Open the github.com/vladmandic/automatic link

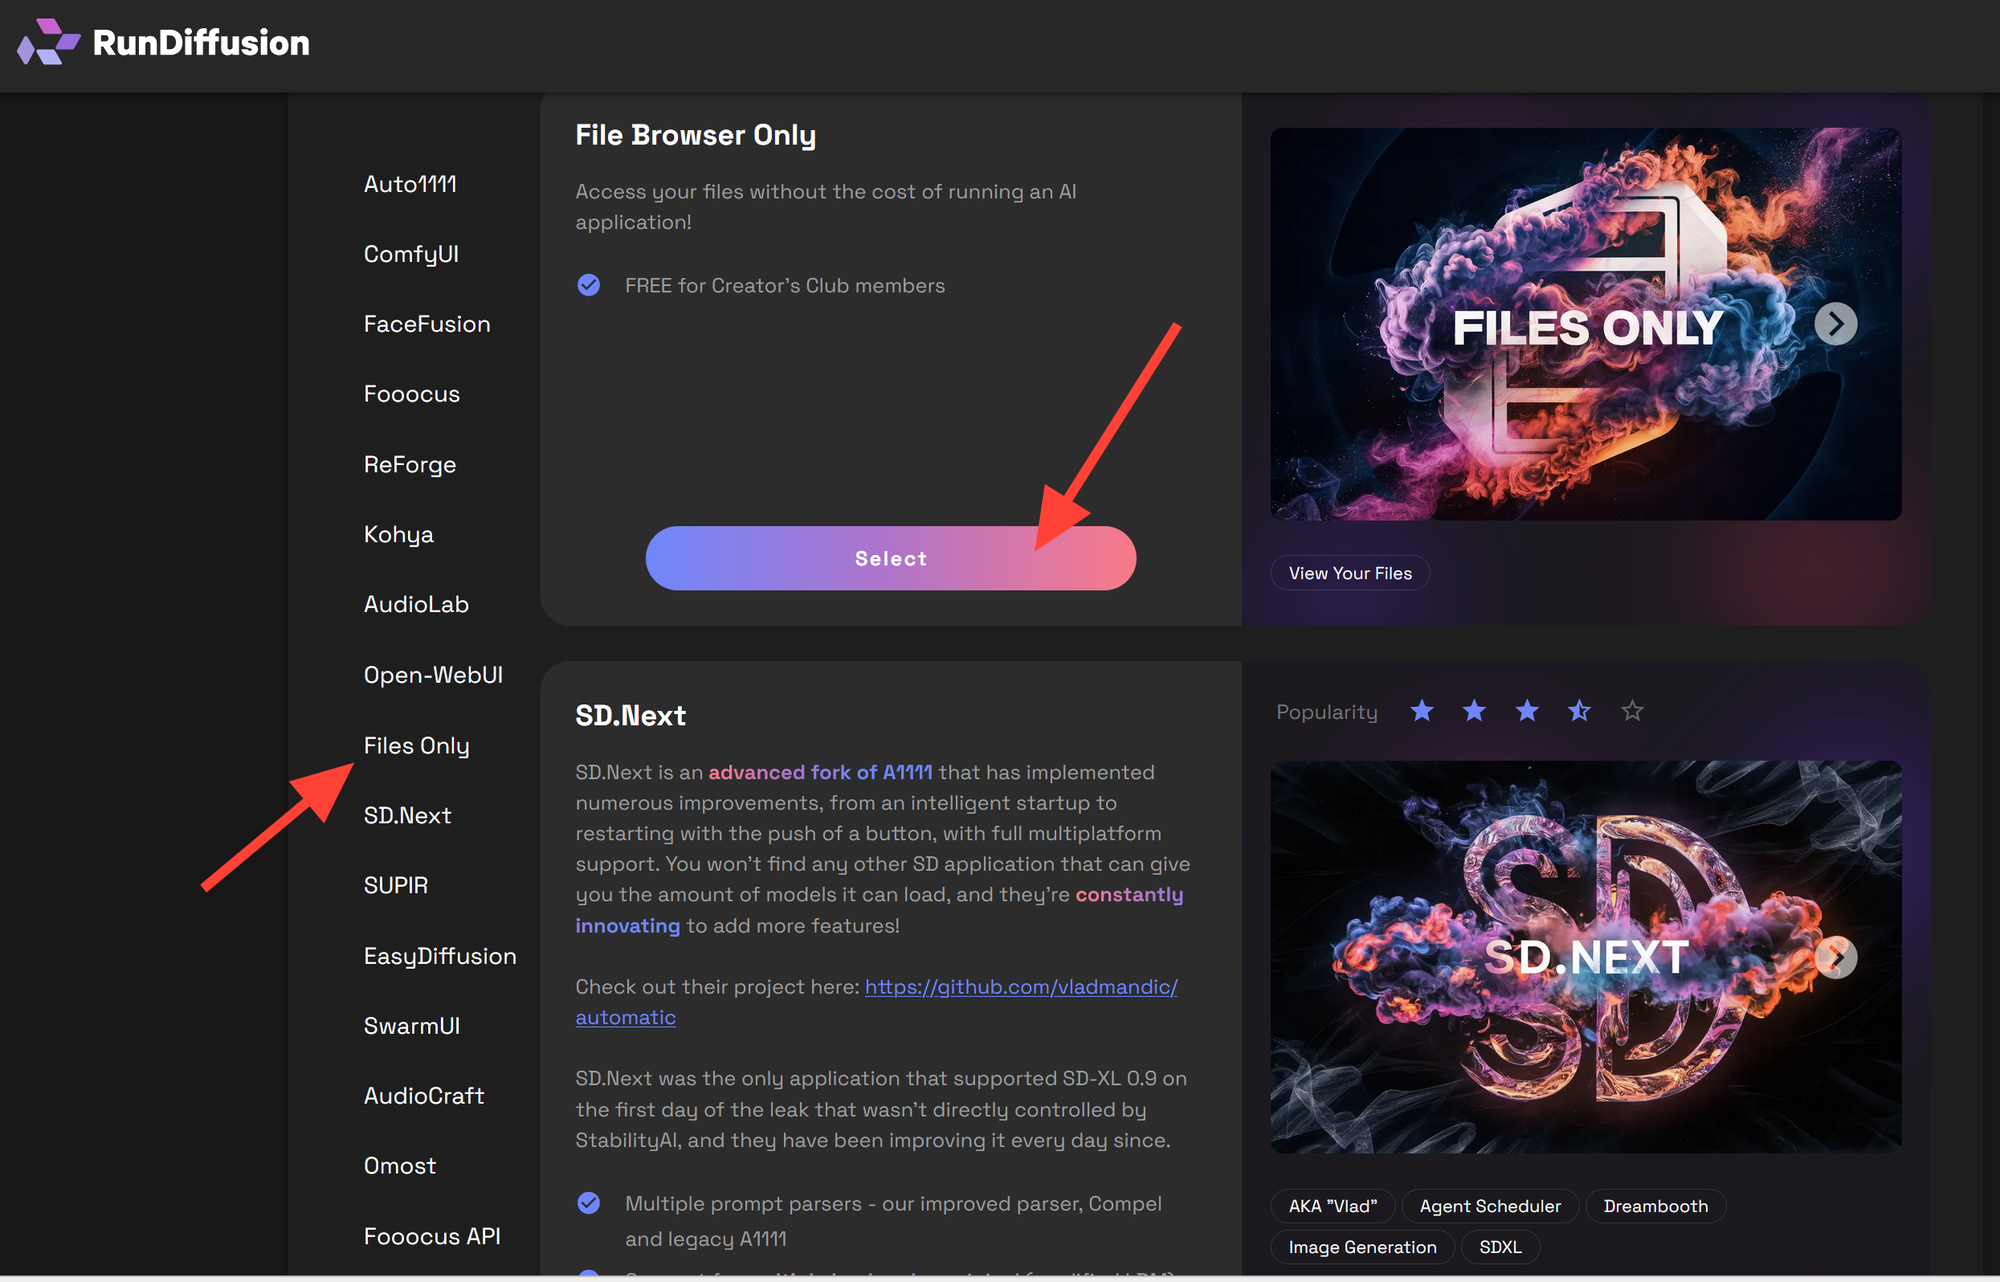tap(1020, 987)
